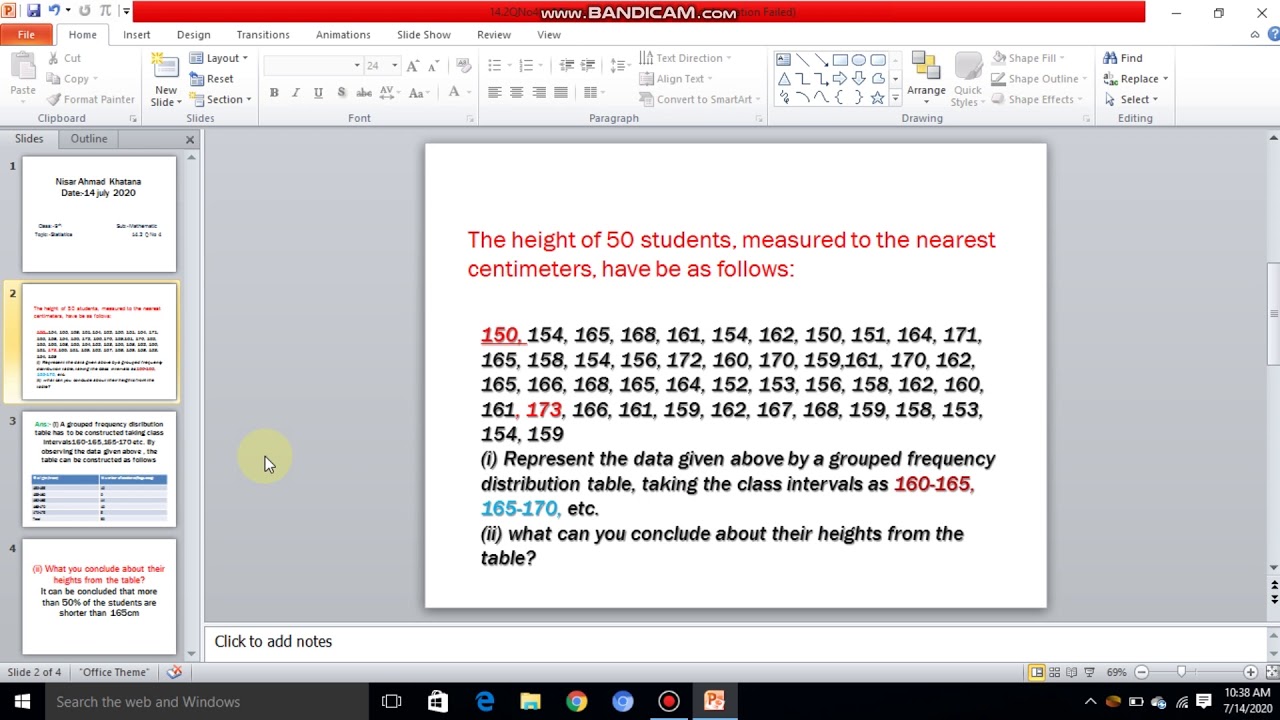Open the Font dialog launcher
Viewport: 1280px width, 720px height.
click(x=470, y=119)
